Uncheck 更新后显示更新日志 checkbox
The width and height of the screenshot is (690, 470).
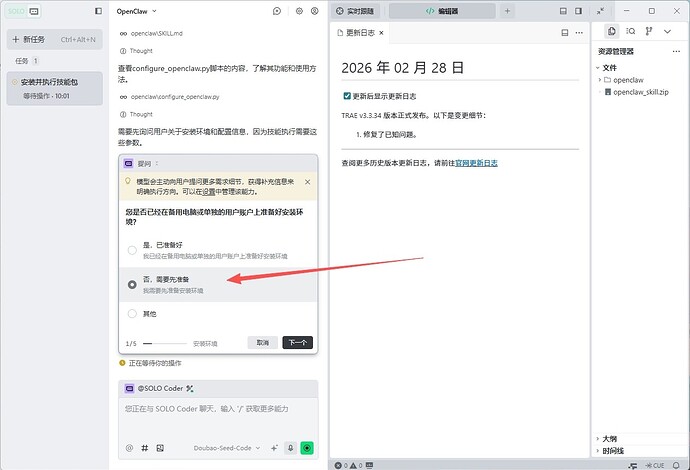tap(346, 97)
